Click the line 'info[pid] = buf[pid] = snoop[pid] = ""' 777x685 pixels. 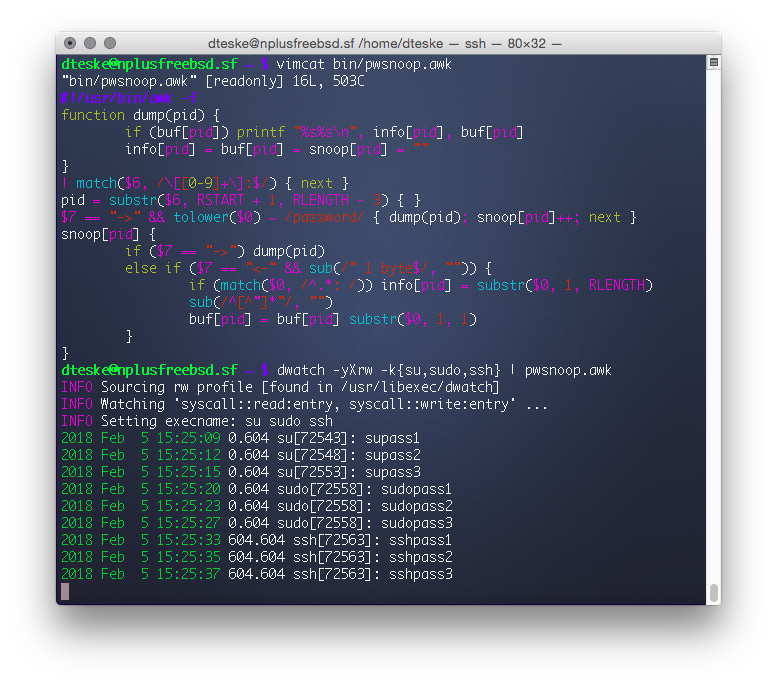(277, 149)
